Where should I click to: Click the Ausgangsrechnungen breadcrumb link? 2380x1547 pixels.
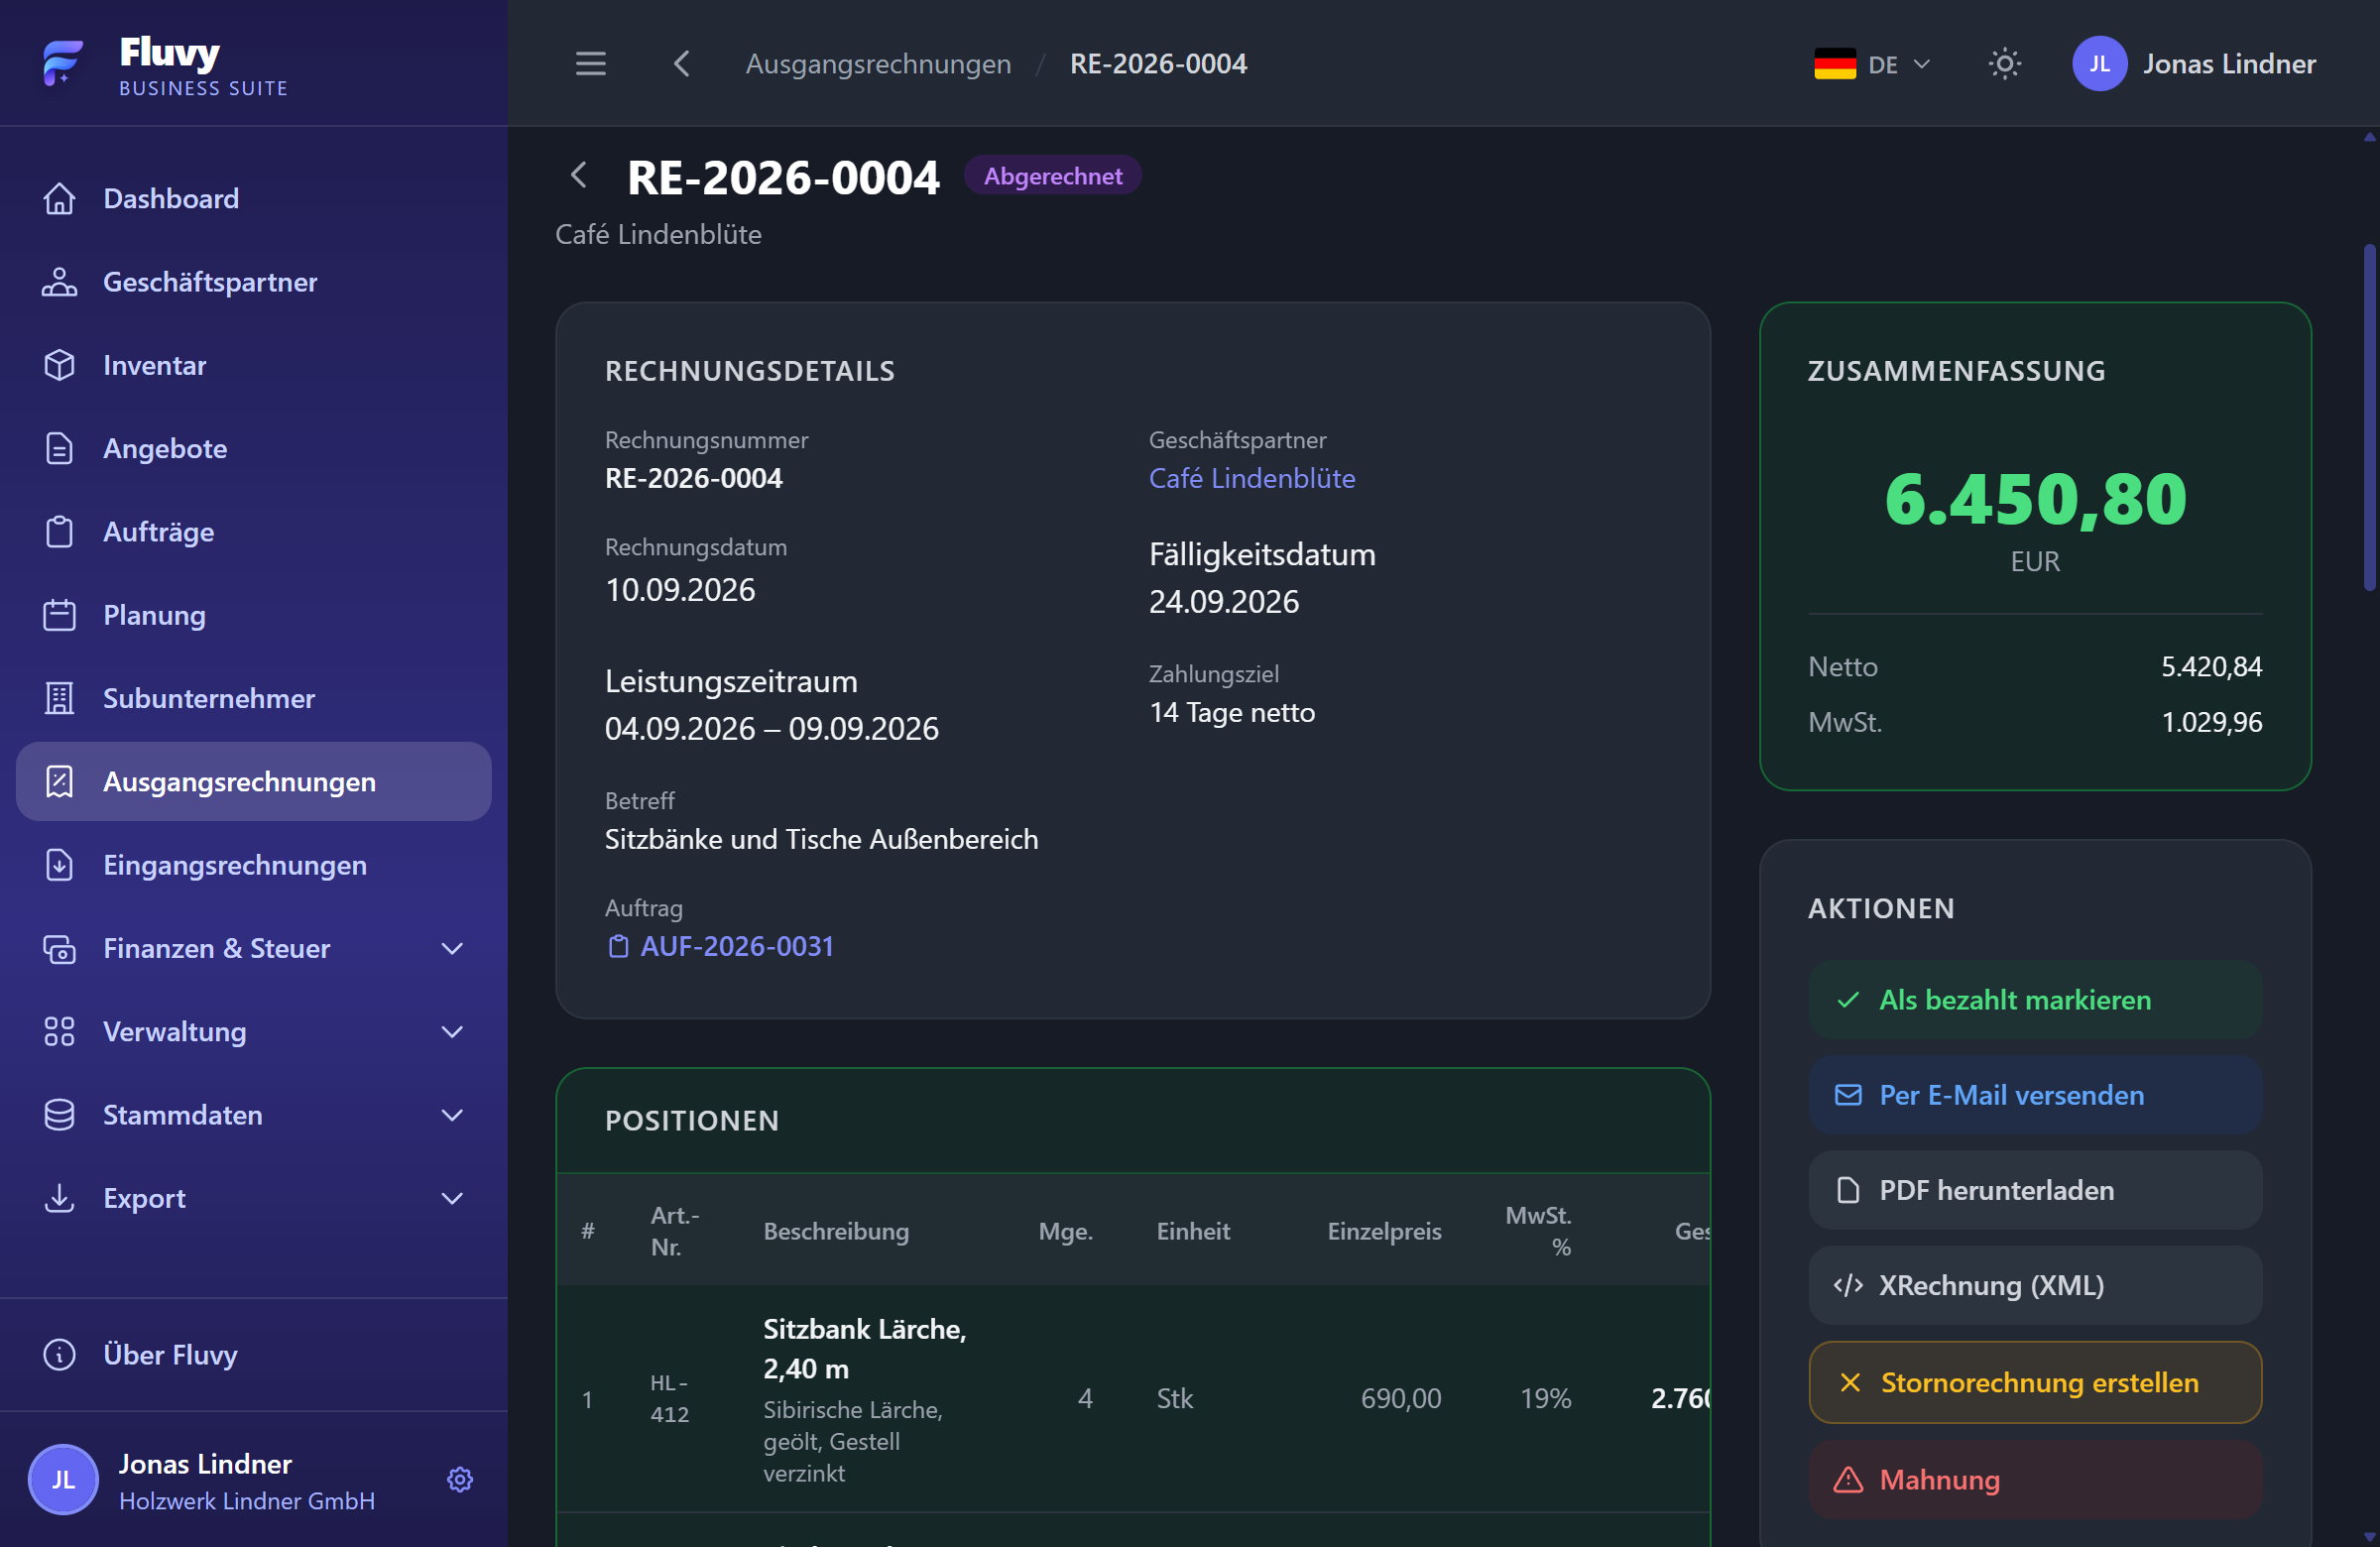pos(878,64)
